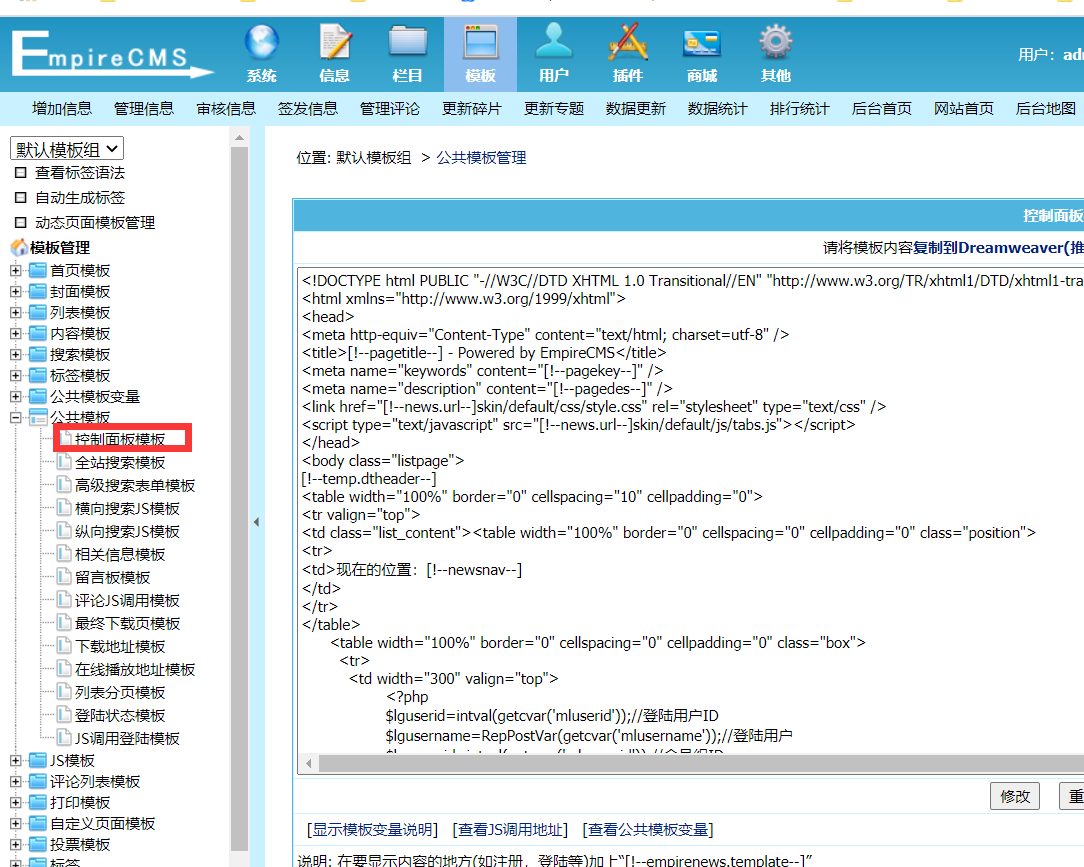Click folder icon beside 封面模板
Viewport: 1084px width, 867px height.
[38, 291]
